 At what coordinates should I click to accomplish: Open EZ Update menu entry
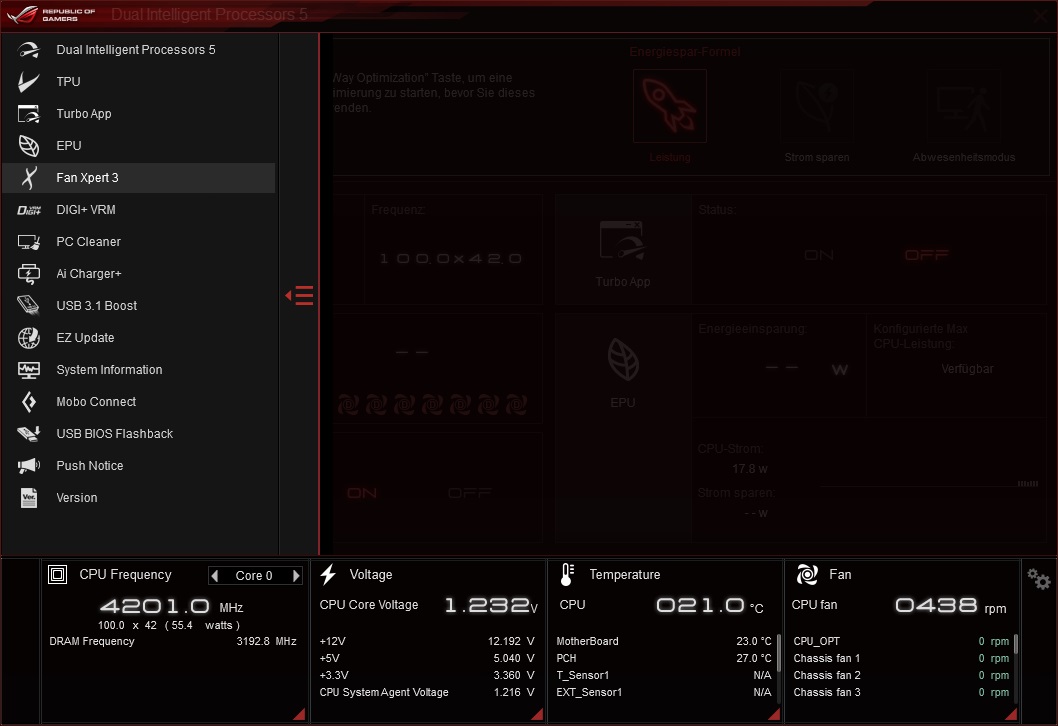coord(139,338)
